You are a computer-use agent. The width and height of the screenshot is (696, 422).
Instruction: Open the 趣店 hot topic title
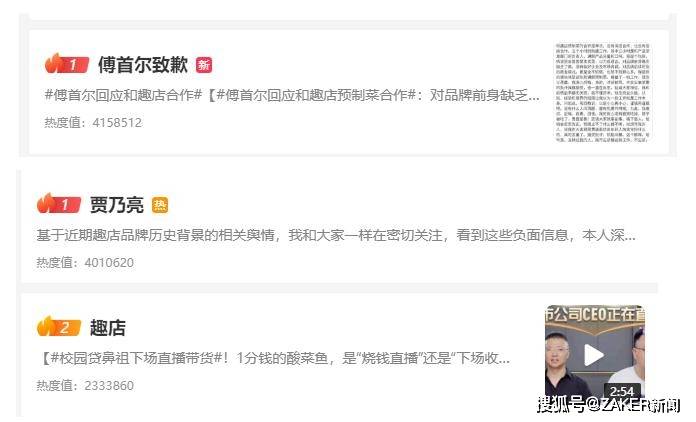click(108, 328)
